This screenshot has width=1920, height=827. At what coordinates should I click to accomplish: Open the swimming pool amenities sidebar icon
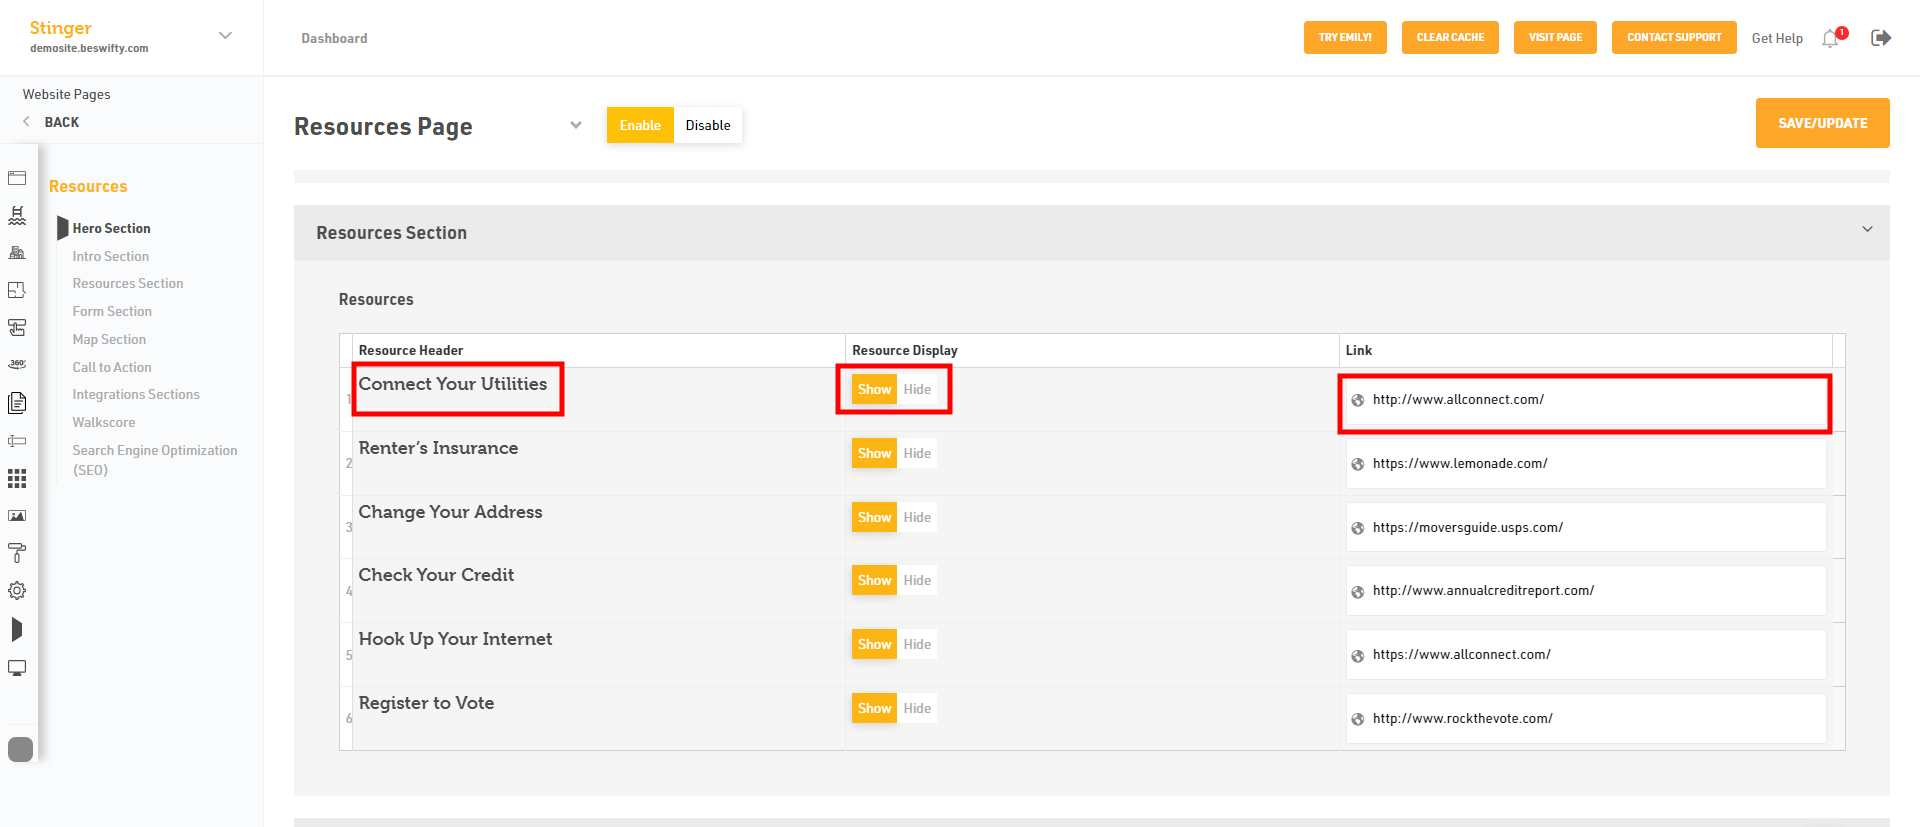click(x=17, y=215)
